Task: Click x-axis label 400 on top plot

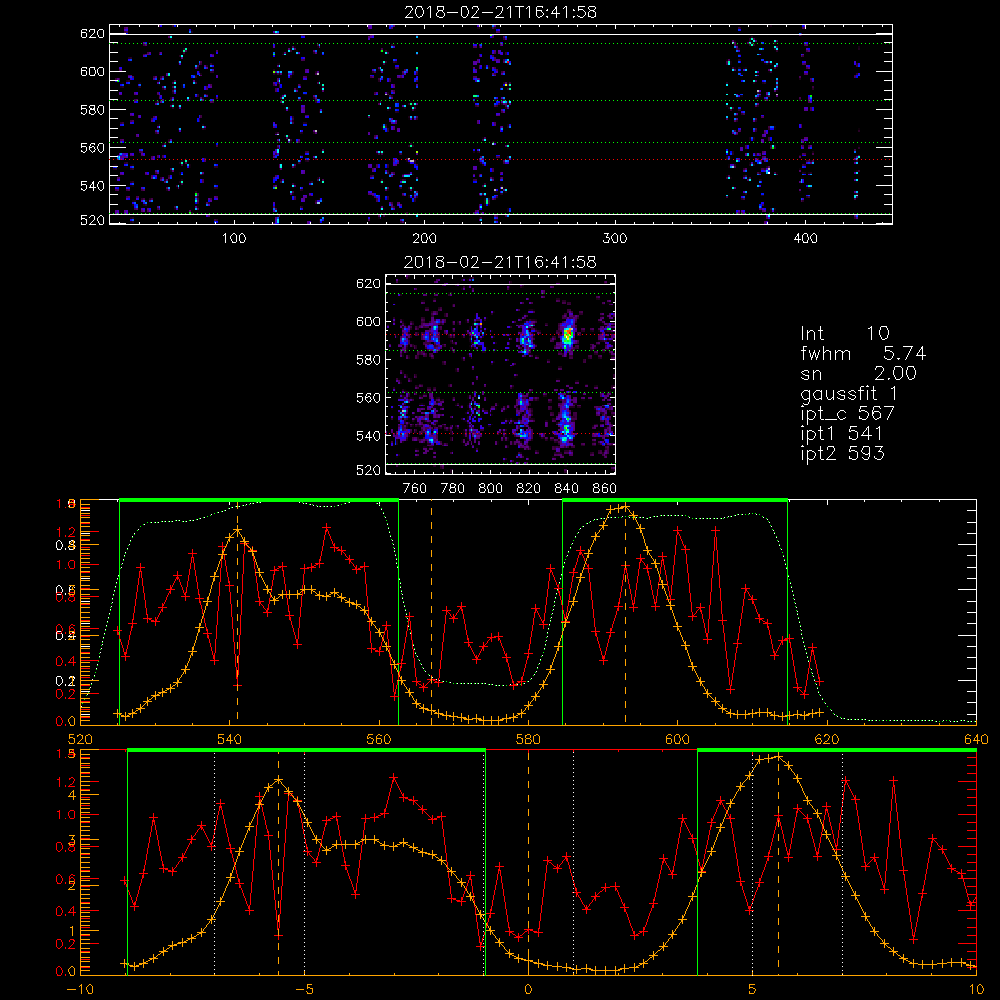Action: (x=805, y=239)
